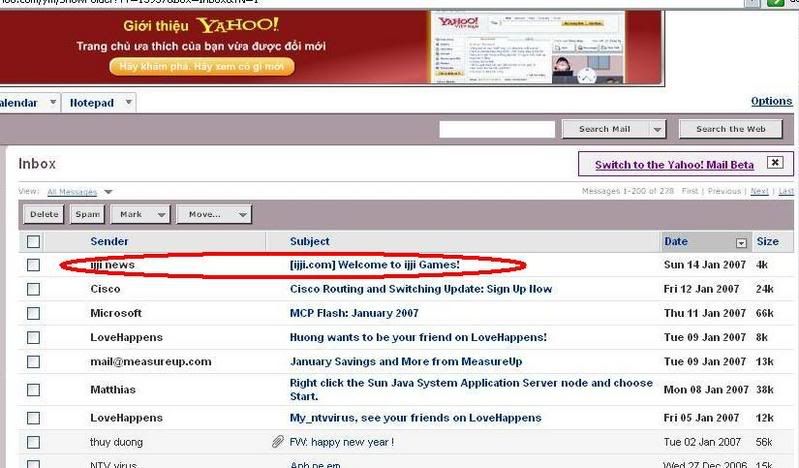Click the sender thuy duong
Viewport: 799px width, 468px height.
coord(116,442)
